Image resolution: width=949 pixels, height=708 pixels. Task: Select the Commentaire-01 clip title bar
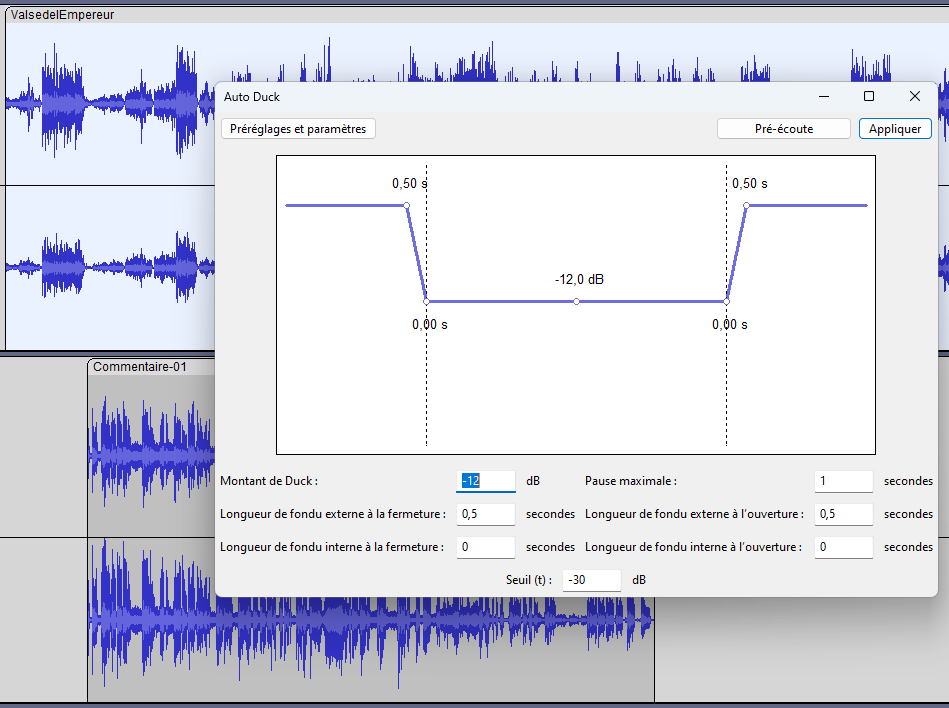click(x=150, y=367)
